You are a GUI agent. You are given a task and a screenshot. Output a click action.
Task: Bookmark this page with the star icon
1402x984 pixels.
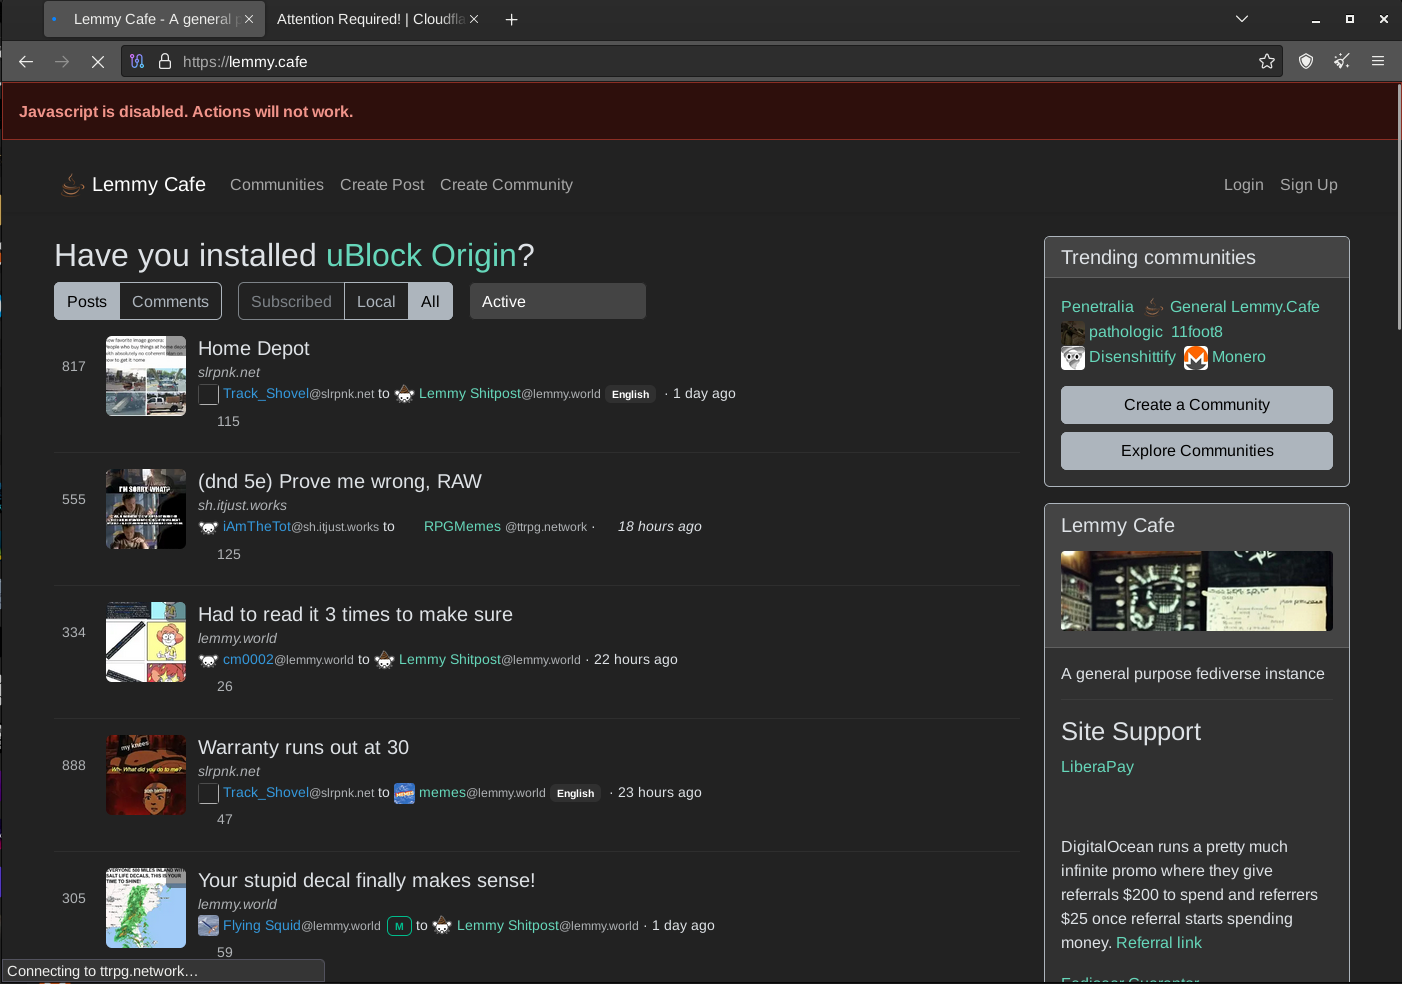[x=1267, y=61]
